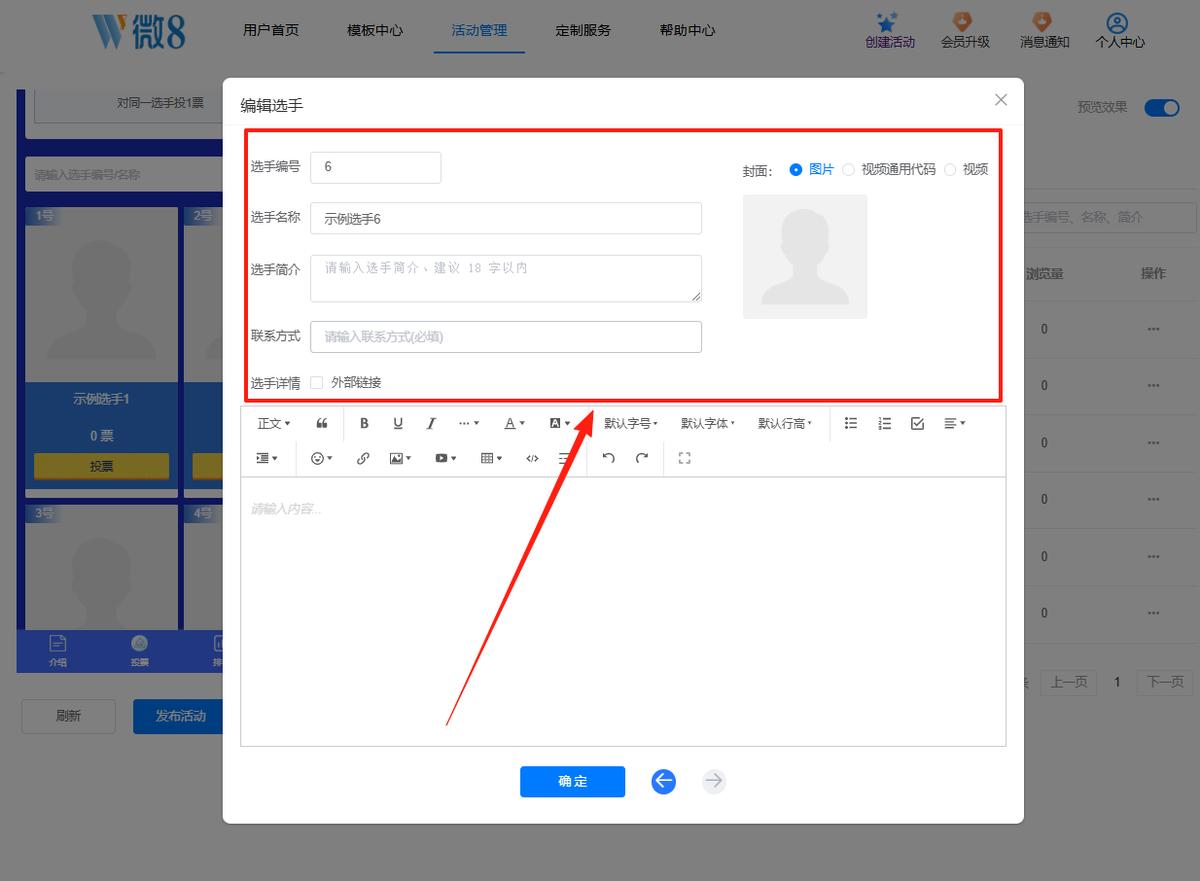The image size is (1200, 881).
Task: Click the 刷新 button
Action: click(x=69, y=716)
